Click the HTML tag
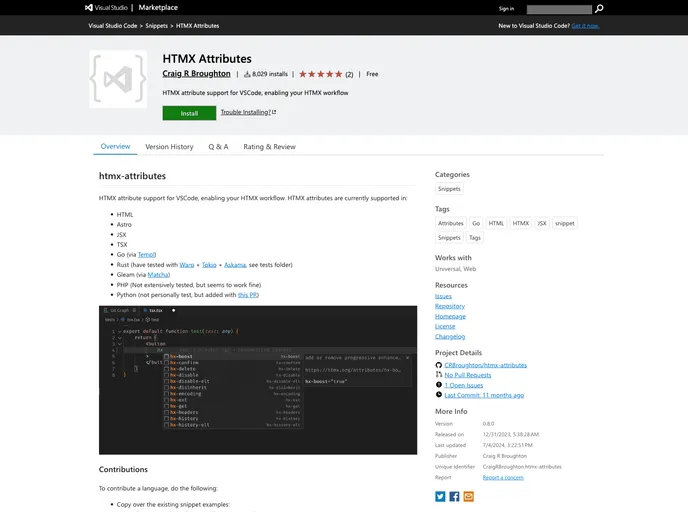The width and height of the screenshot is (688, 512). (496, 223)
